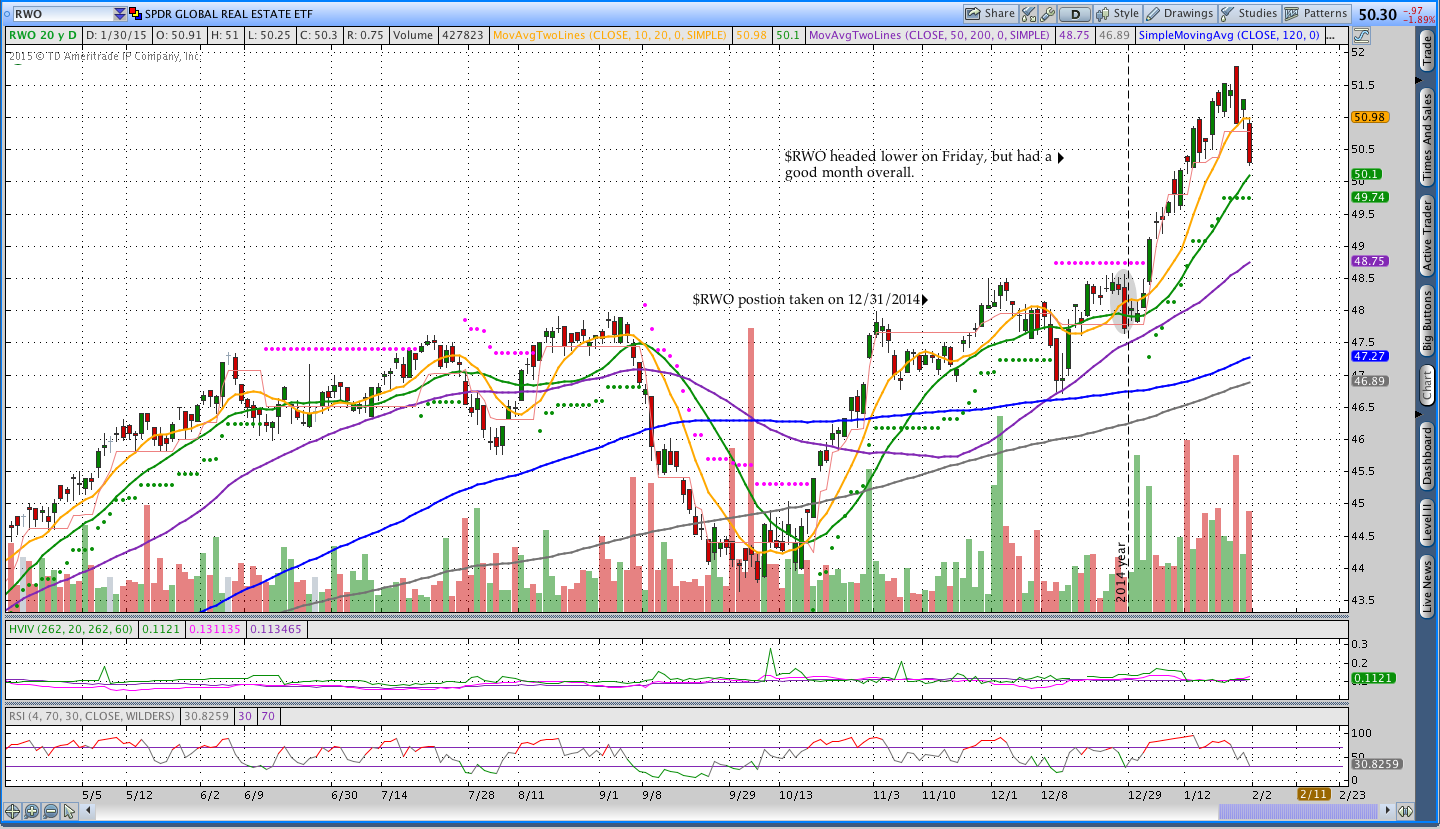Click the Volume label in the header

pos(413,35)
